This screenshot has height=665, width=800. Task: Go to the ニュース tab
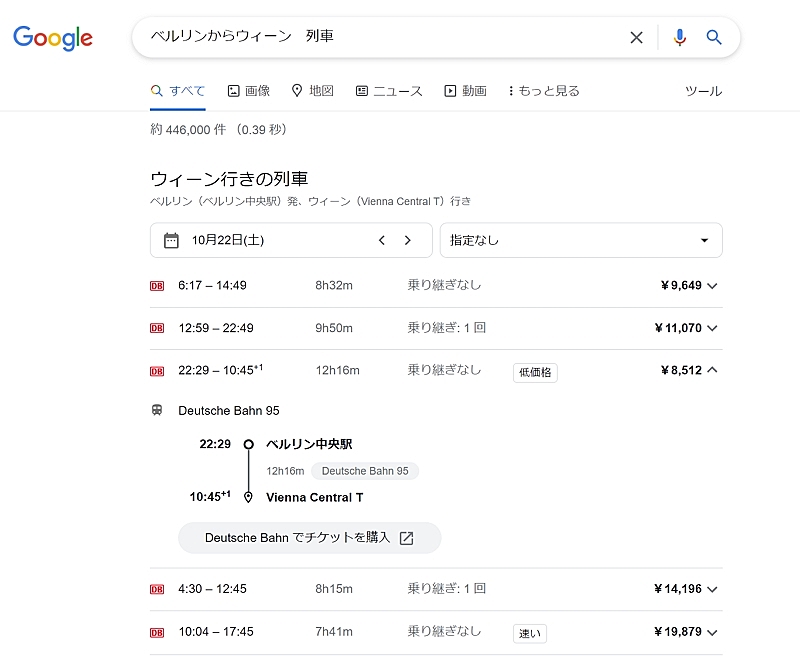click(x=389, y=91)
